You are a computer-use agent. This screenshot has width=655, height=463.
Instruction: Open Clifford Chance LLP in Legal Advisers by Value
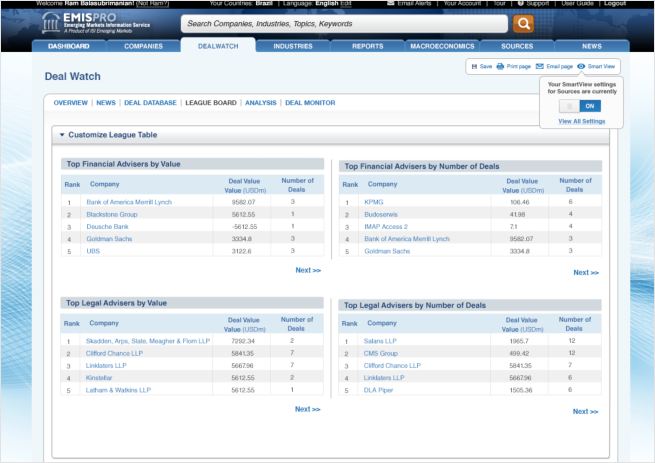(114, 354)
